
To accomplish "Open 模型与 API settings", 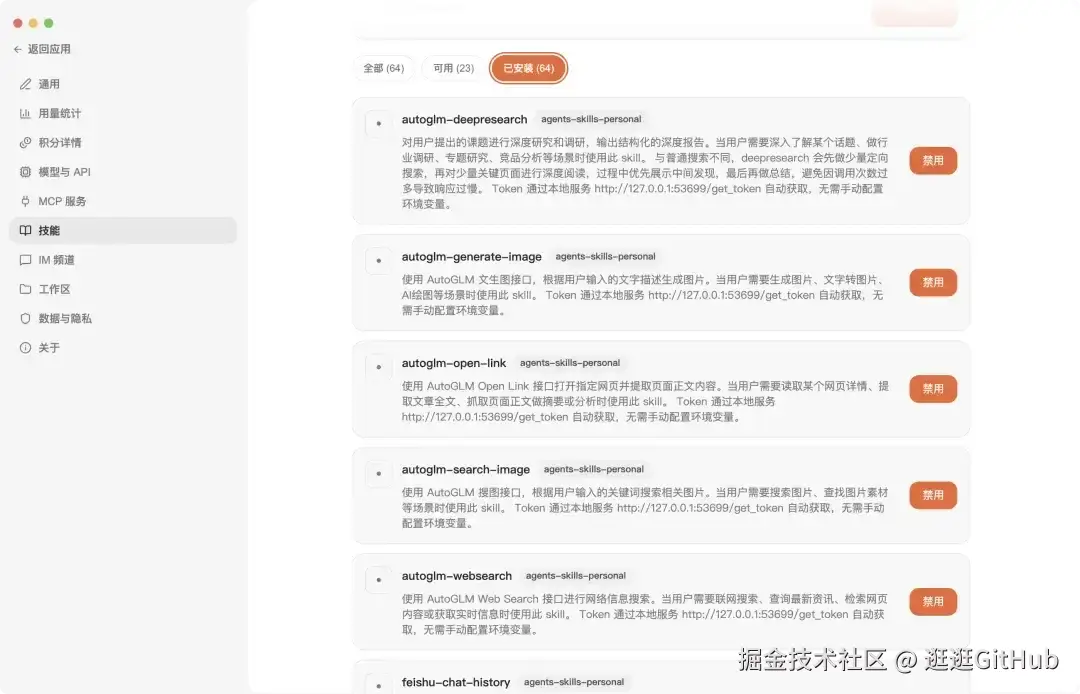I will 123,172.
